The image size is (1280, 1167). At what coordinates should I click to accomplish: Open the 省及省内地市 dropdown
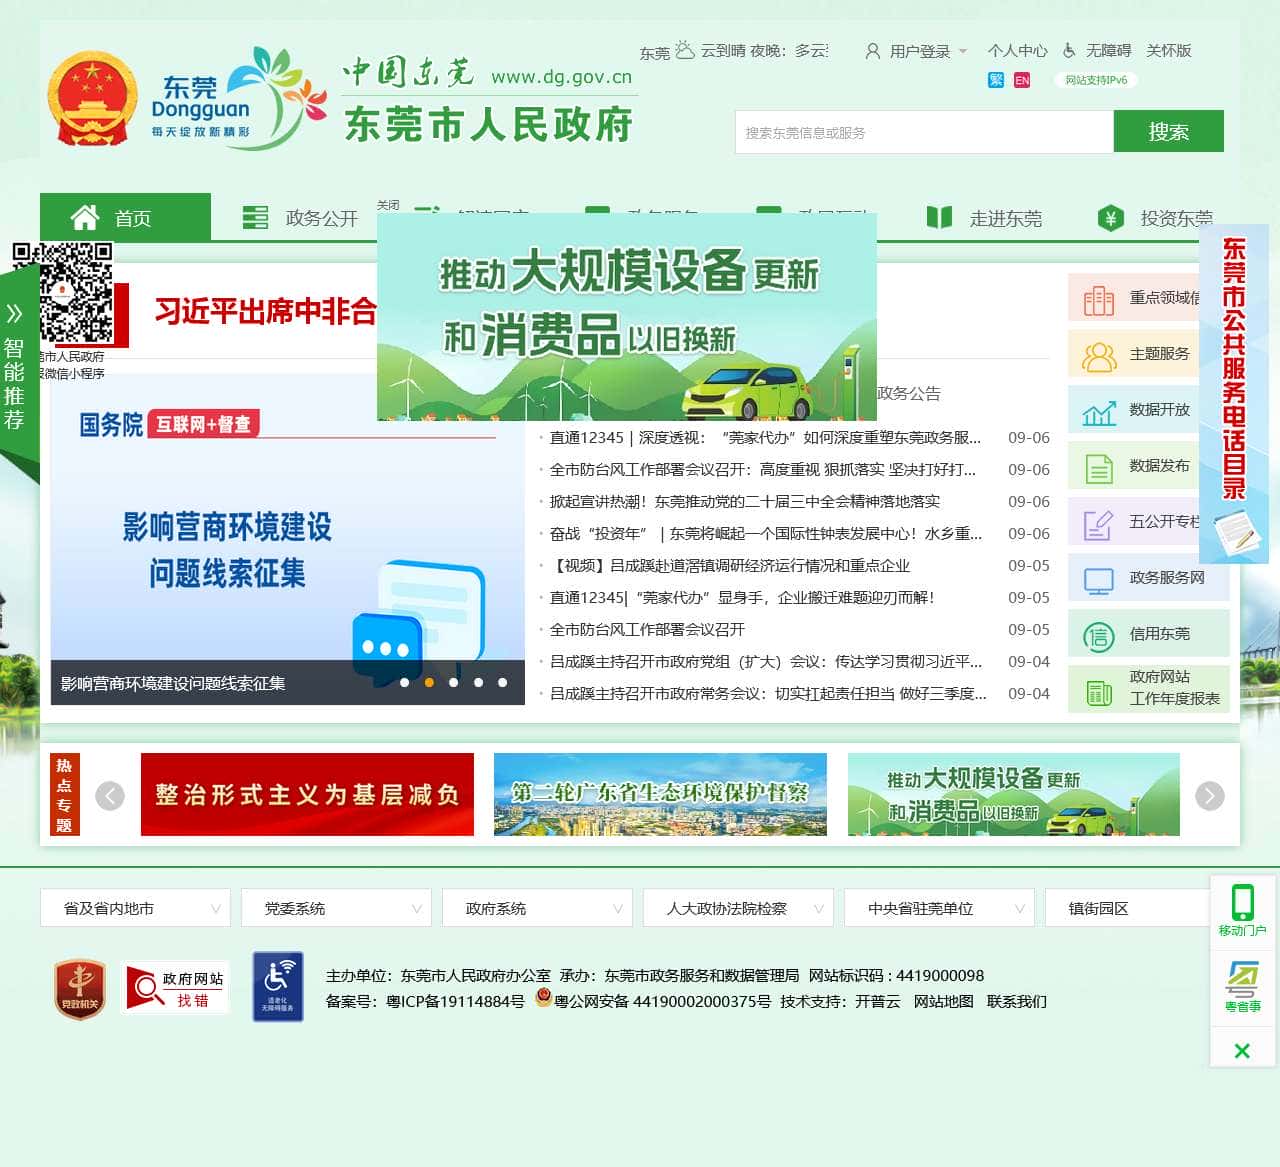pyautogui.click(x=134, y=908)
